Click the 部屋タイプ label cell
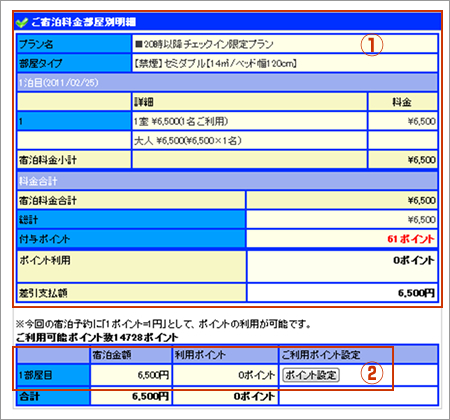450x420 pixels. click(74, 63)
